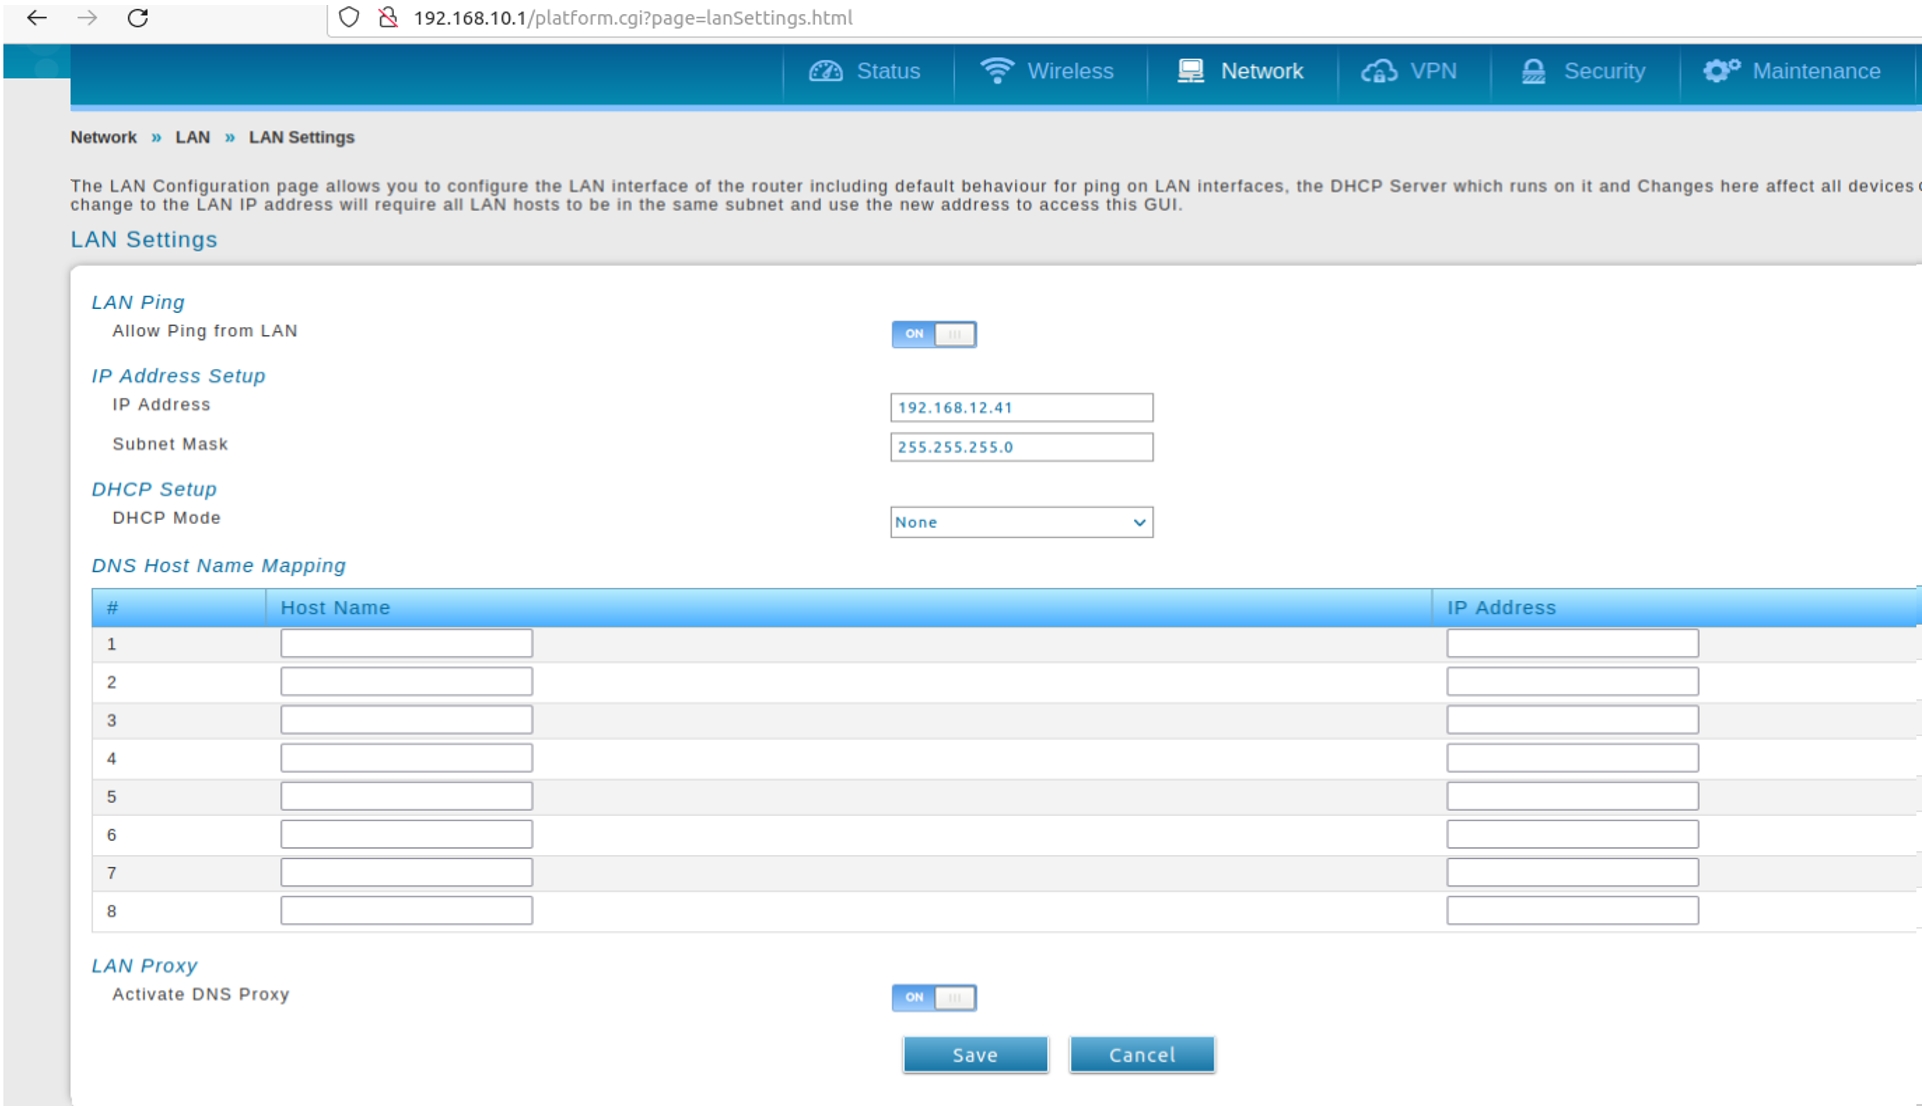This screenshot has height=1106, width=1922.
Task: Toggle Allow Ping from LAN switch
Action: [x=933, y=334]
